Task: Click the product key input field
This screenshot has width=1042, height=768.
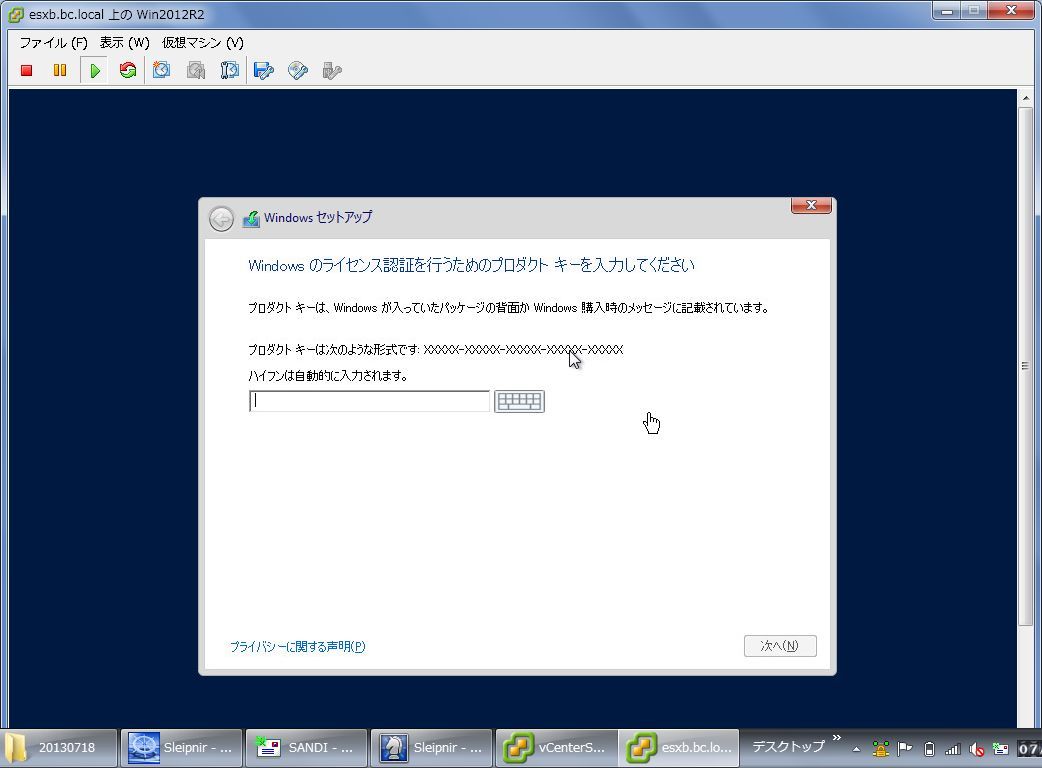Action: pos(369,401)
